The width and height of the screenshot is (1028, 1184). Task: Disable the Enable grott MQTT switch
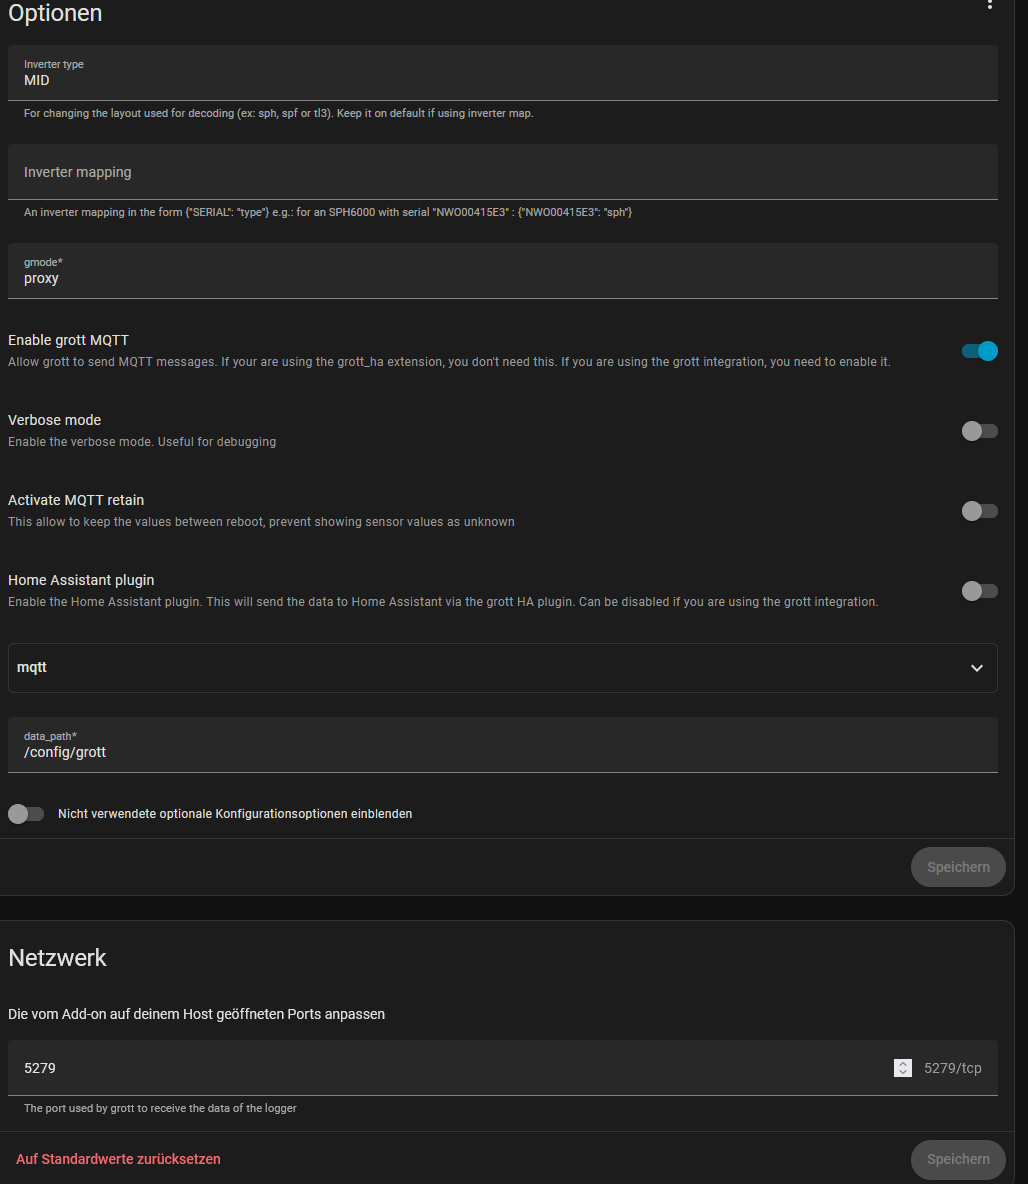980,351
